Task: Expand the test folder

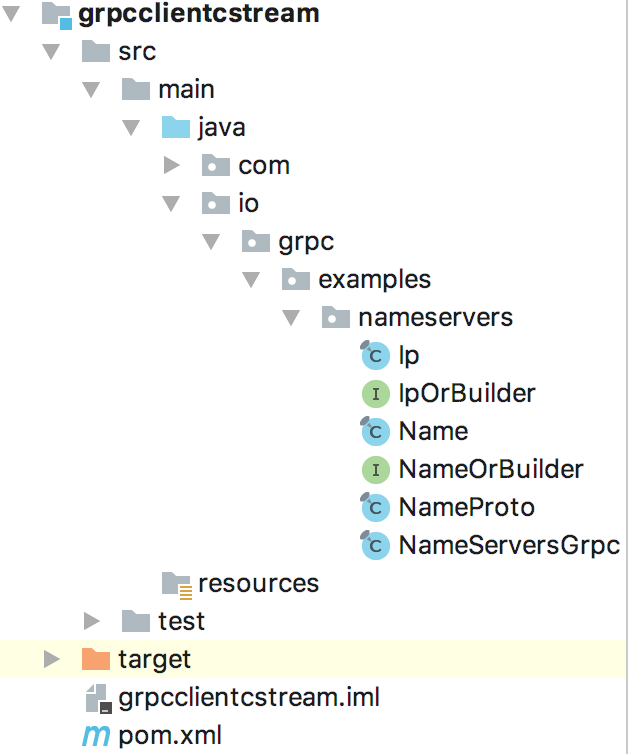Action: click(91, 621)
